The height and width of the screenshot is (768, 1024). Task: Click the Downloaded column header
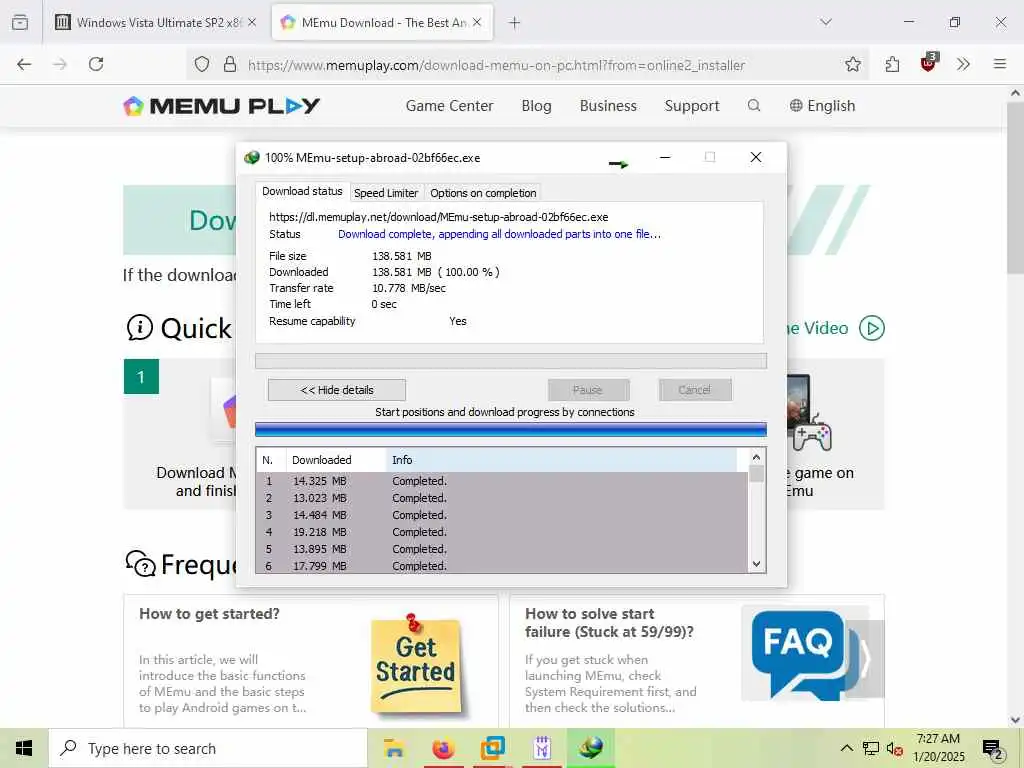[336, 460]
